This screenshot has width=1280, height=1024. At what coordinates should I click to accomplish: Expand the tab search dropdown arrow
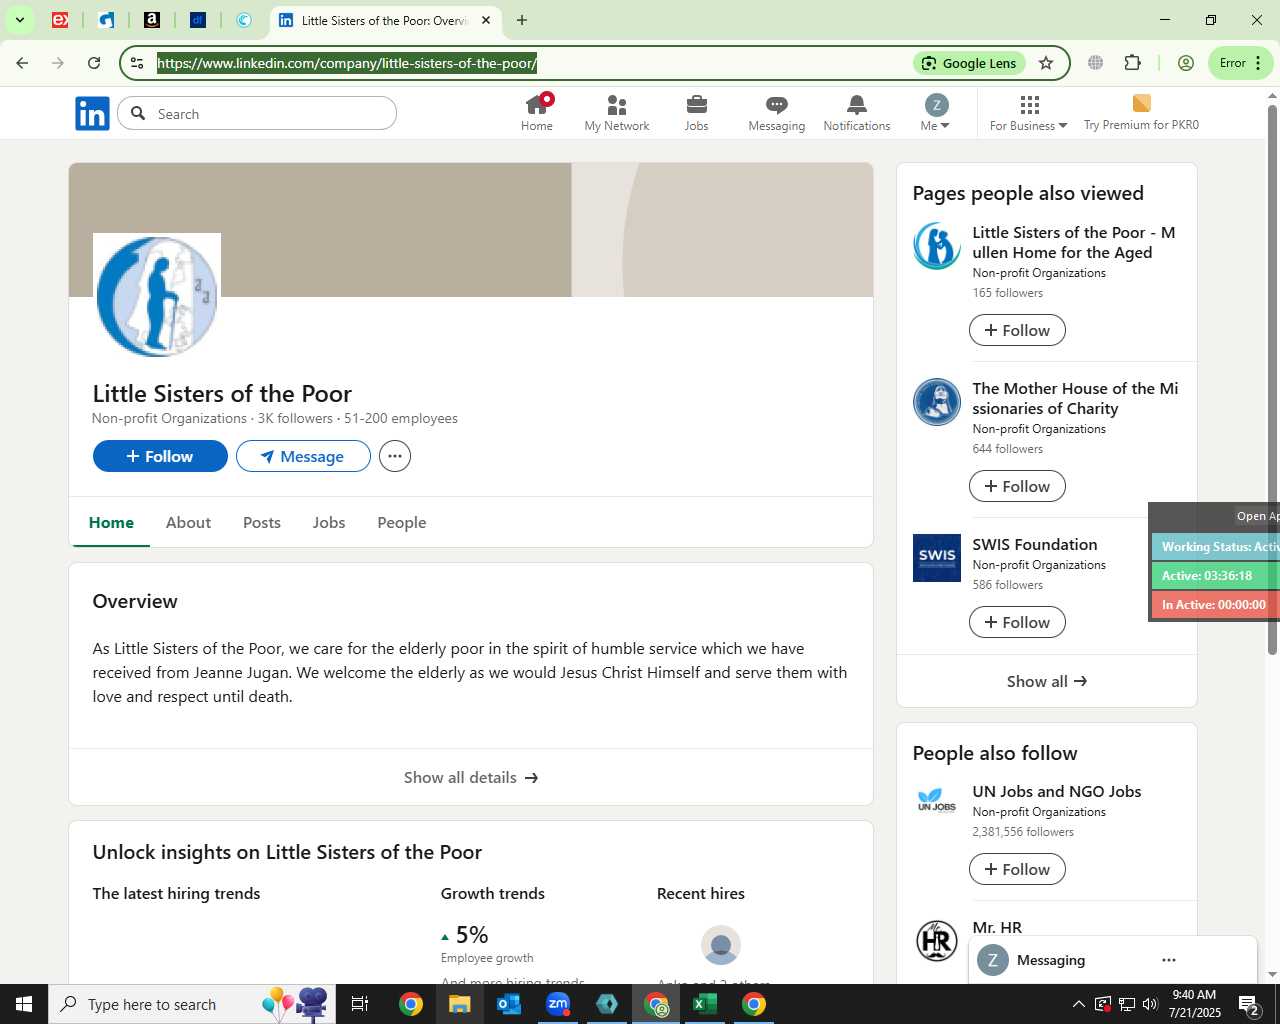click(19, 20)
